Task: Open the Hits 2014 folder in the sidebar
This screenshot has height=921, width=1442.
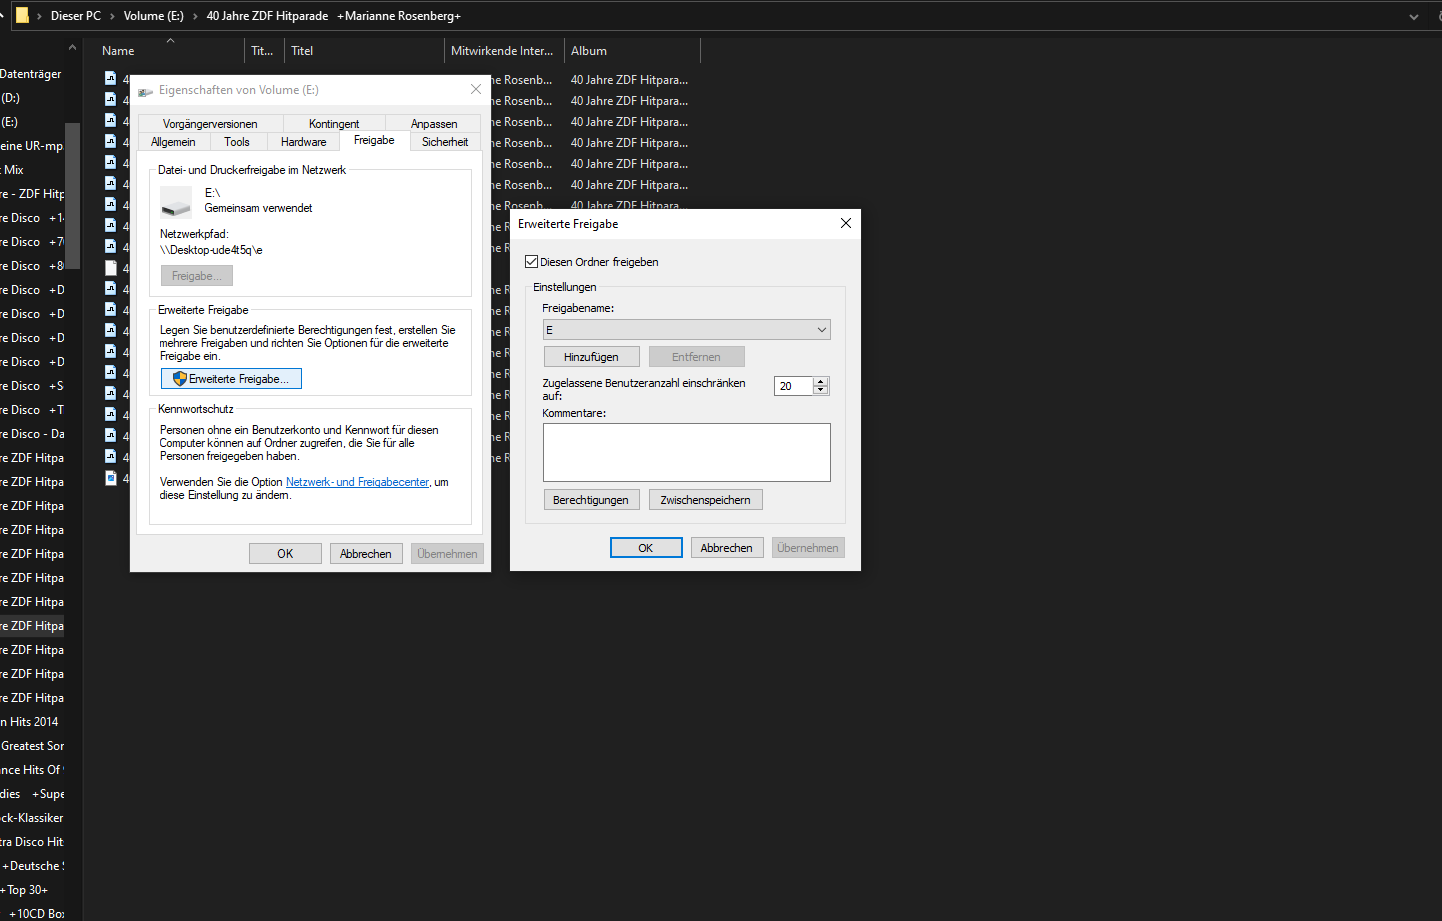Action: (x=30, y=722)
